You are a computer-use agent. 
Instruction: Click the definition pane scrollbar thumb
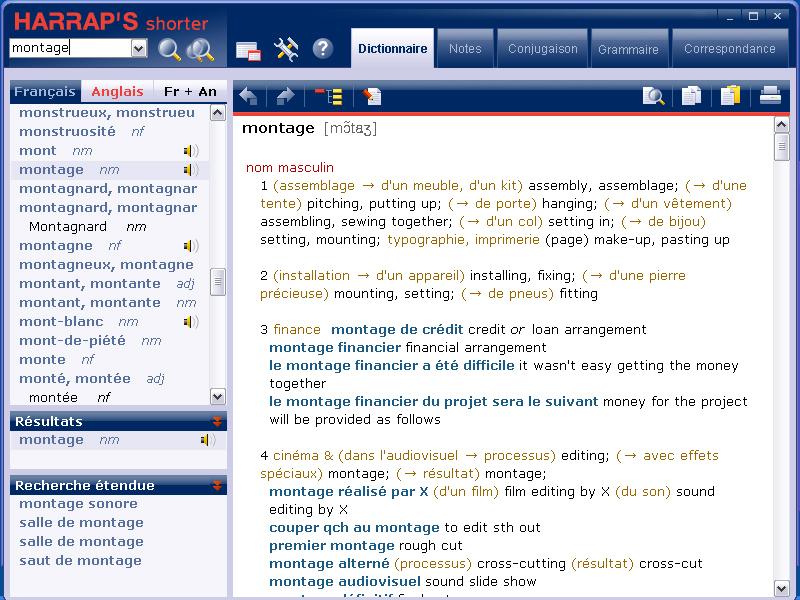coord(781,146)
